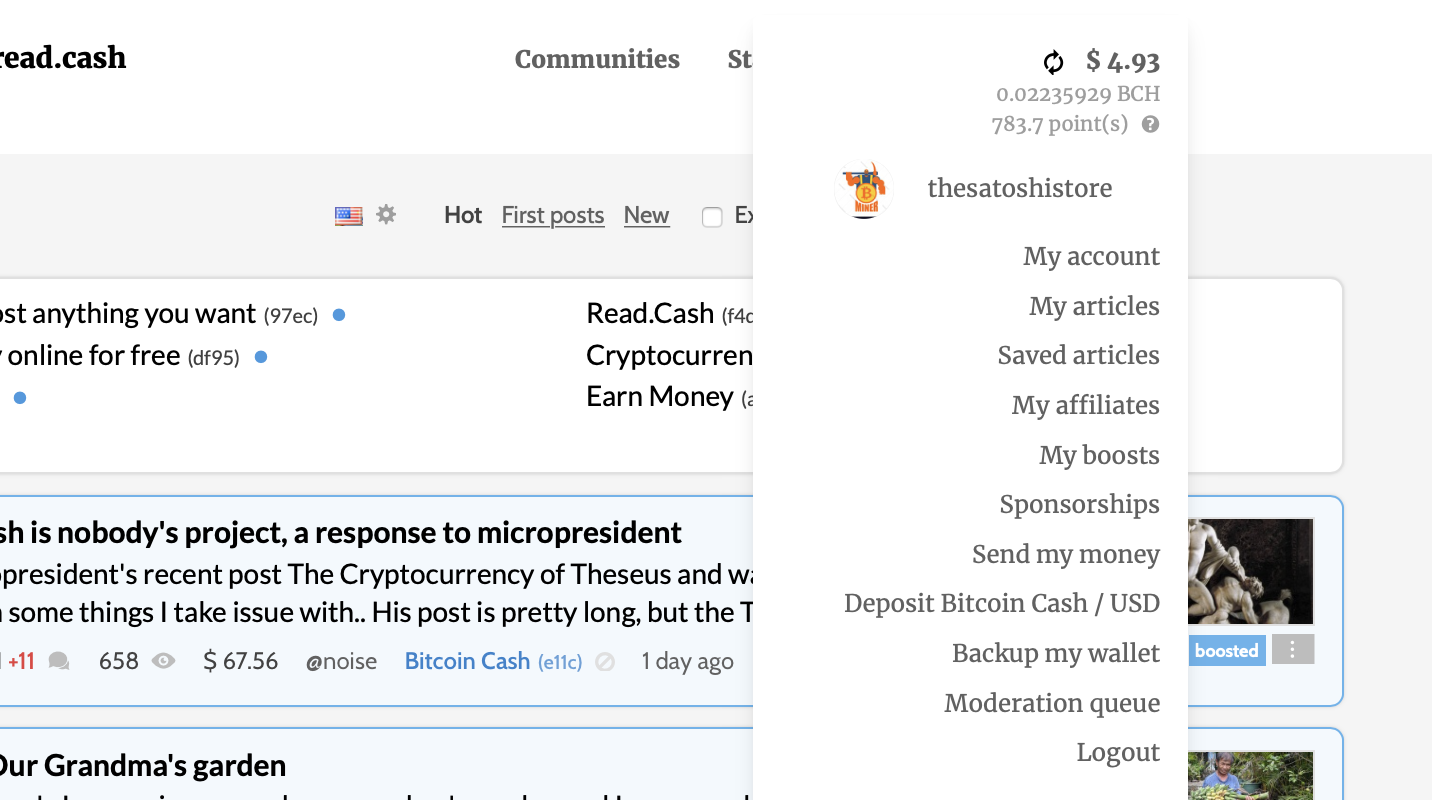1432x800 pixels.
Task: Click the eye views icon beside 658
Action: pyautogui.click(x=163, y=661)
